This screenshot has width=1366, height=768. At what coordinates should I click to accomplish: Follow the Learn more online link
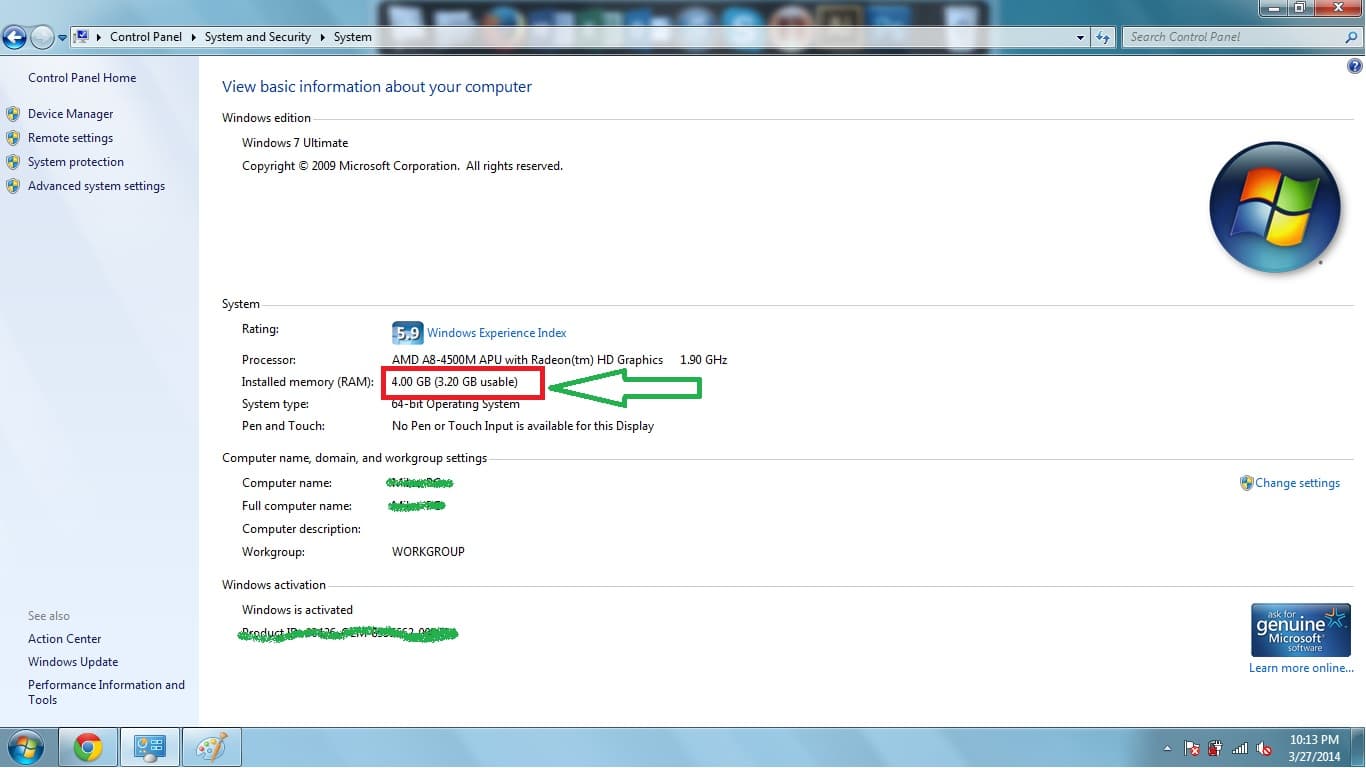click(1301, 668)
